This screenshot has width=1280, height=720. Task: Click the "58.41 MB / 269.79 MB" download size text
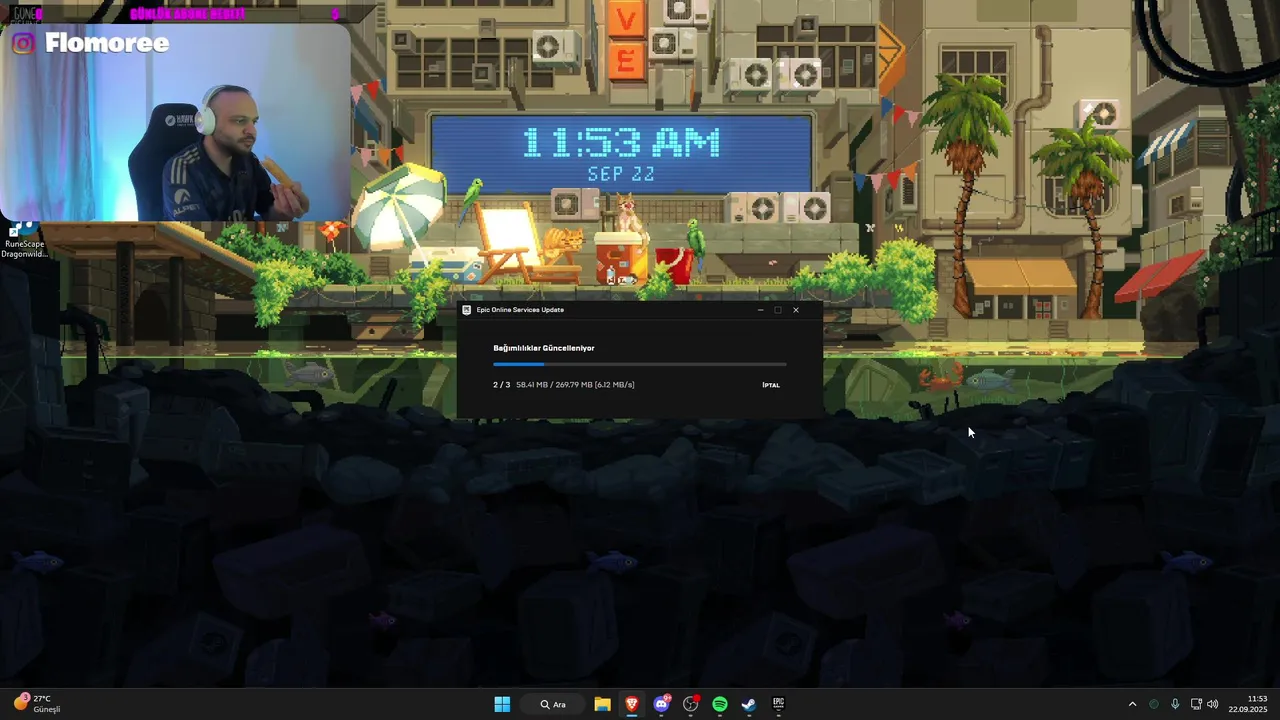point(554,384)
